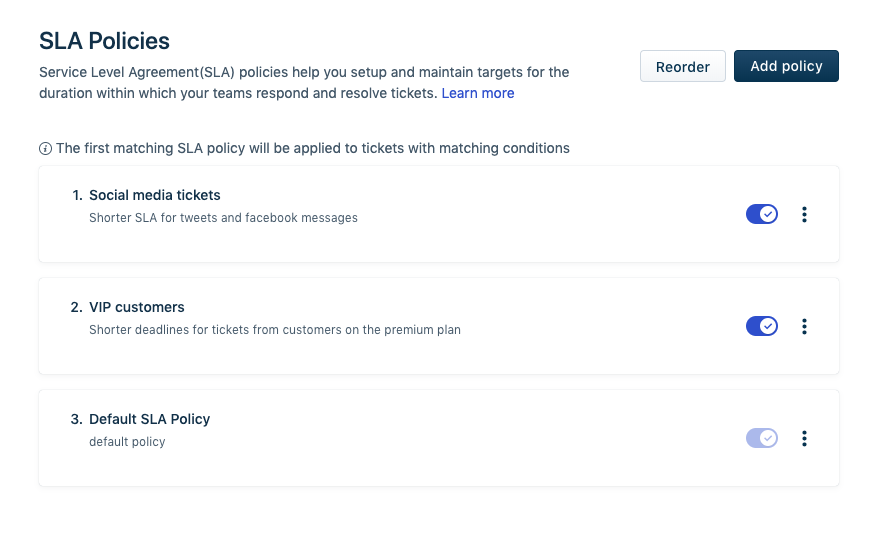Follow the Learn more link
The width and height of the screenshot is (877, 551).
478,93
